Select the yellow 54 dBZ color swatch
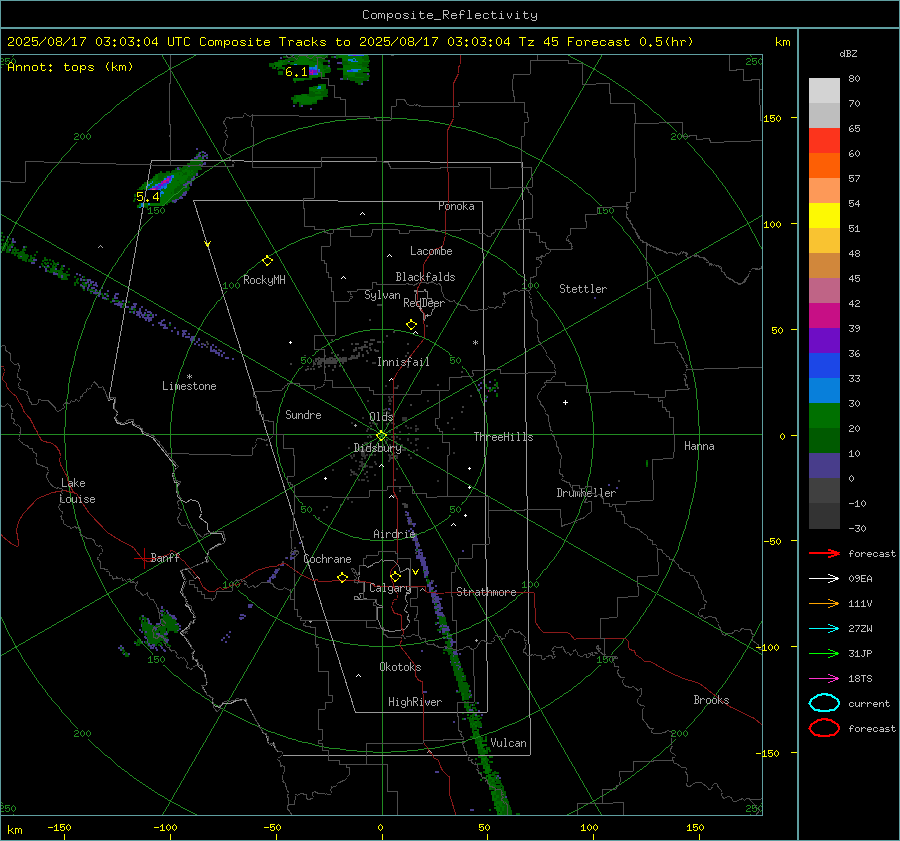 click(x=824, y=215)
